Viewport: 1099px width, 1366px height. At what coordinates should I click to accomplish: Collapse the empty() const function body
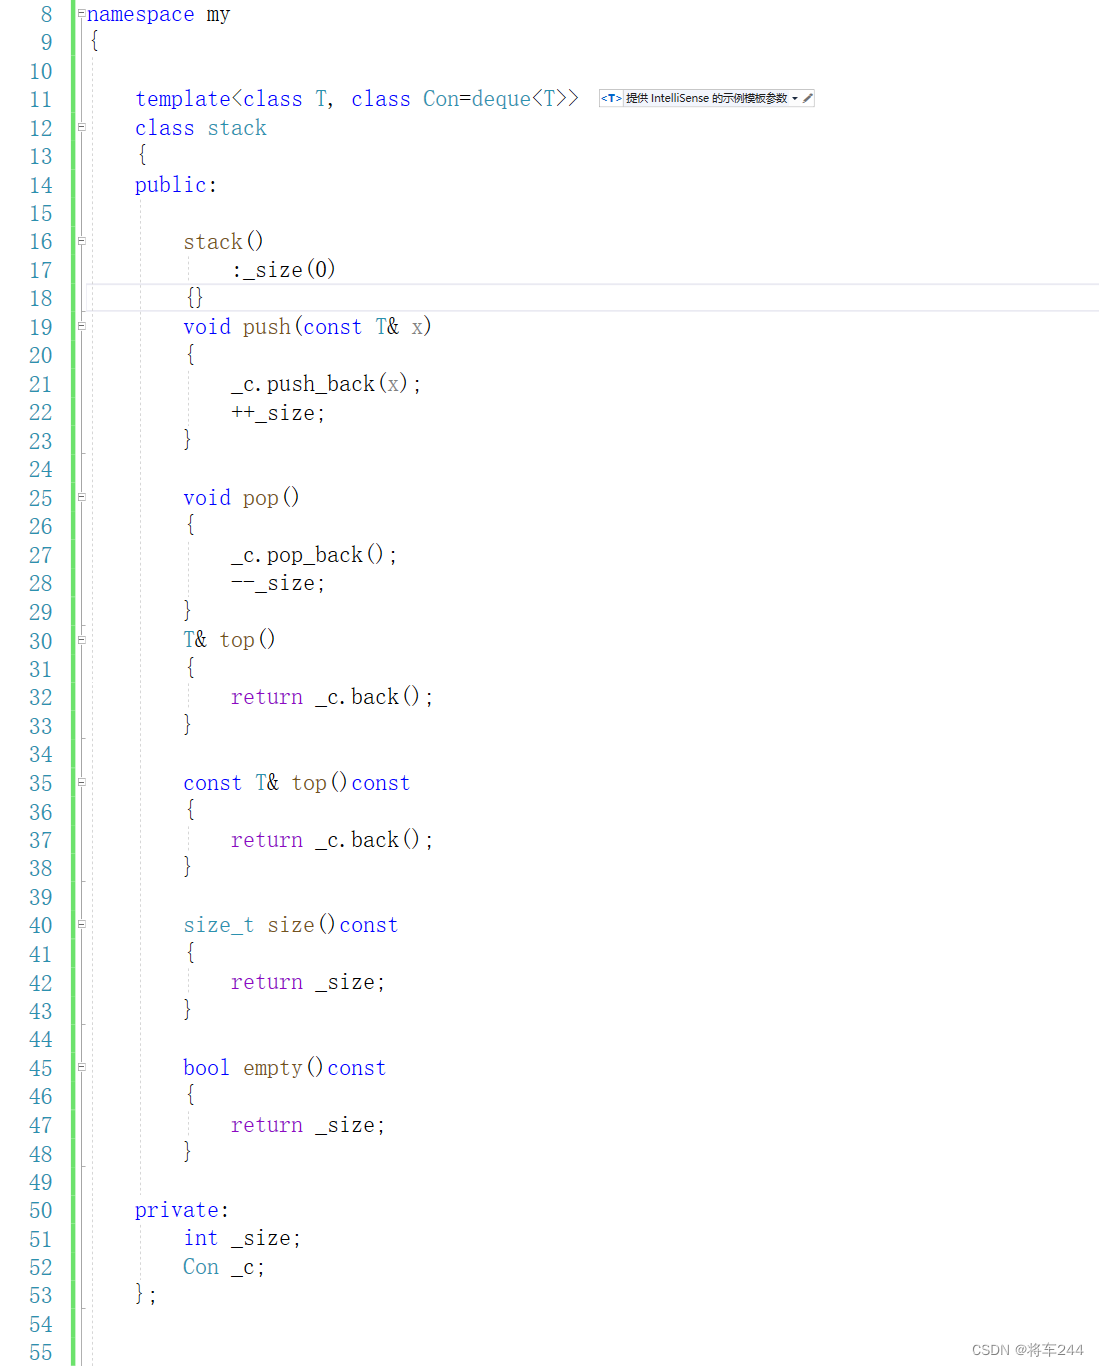coord(80,1068)
